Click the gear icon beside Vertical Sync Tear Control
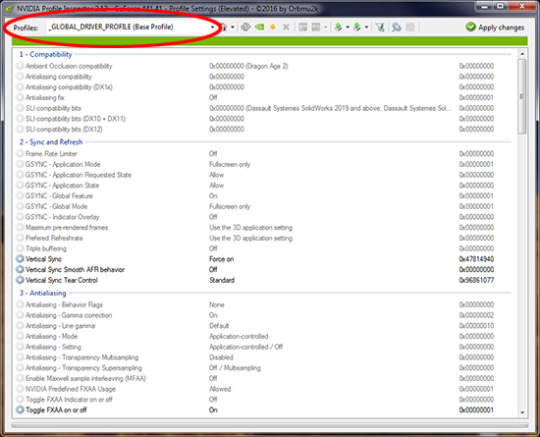The height and width of the screenshot is (437, 540). tap(20, 280)
